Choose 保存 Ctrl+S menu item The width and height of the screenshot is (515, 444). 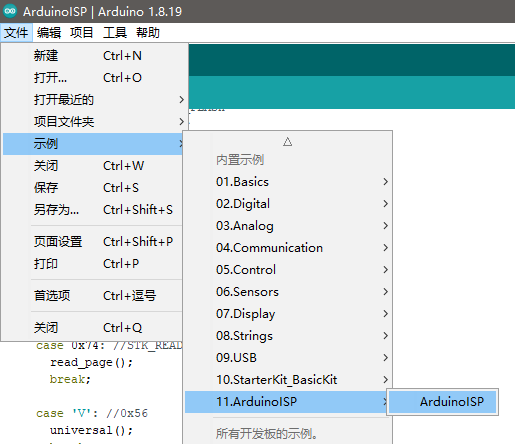pos(93,188)
